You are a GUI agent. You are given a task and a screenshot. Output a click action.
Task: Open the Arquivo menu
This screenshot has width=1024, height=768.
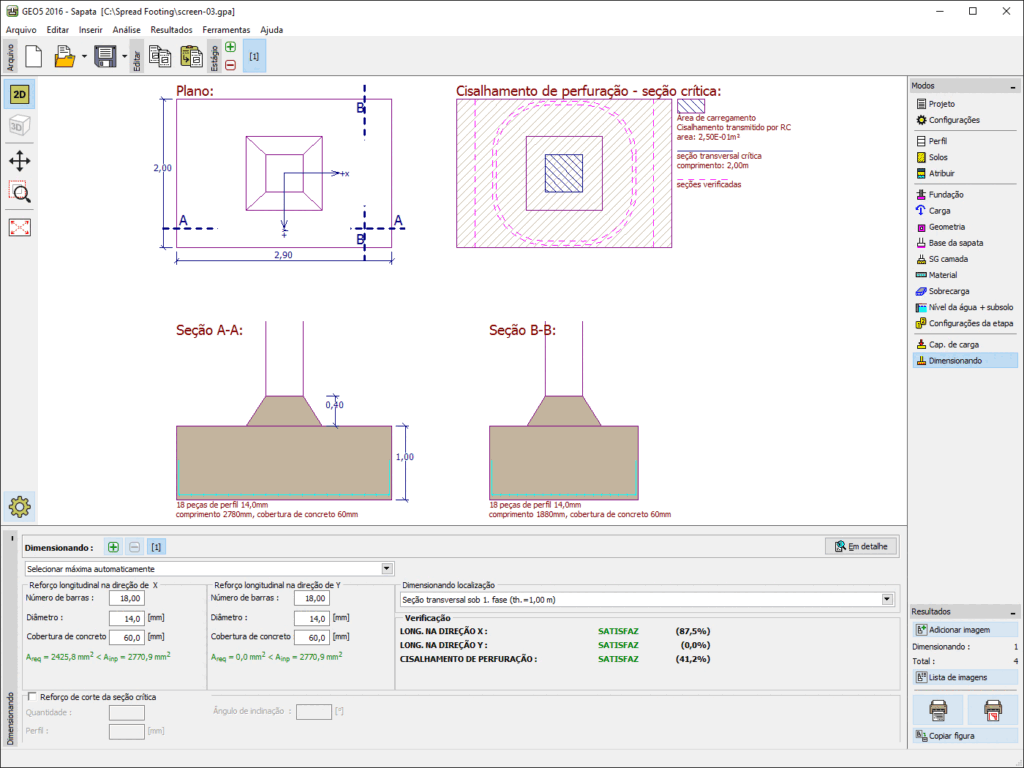pos(21,30)
